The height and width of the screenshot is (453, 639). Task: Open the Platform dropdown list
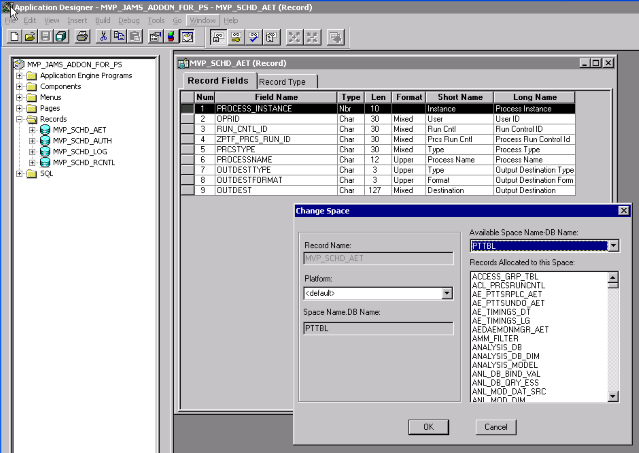click(x=446, y=294)
